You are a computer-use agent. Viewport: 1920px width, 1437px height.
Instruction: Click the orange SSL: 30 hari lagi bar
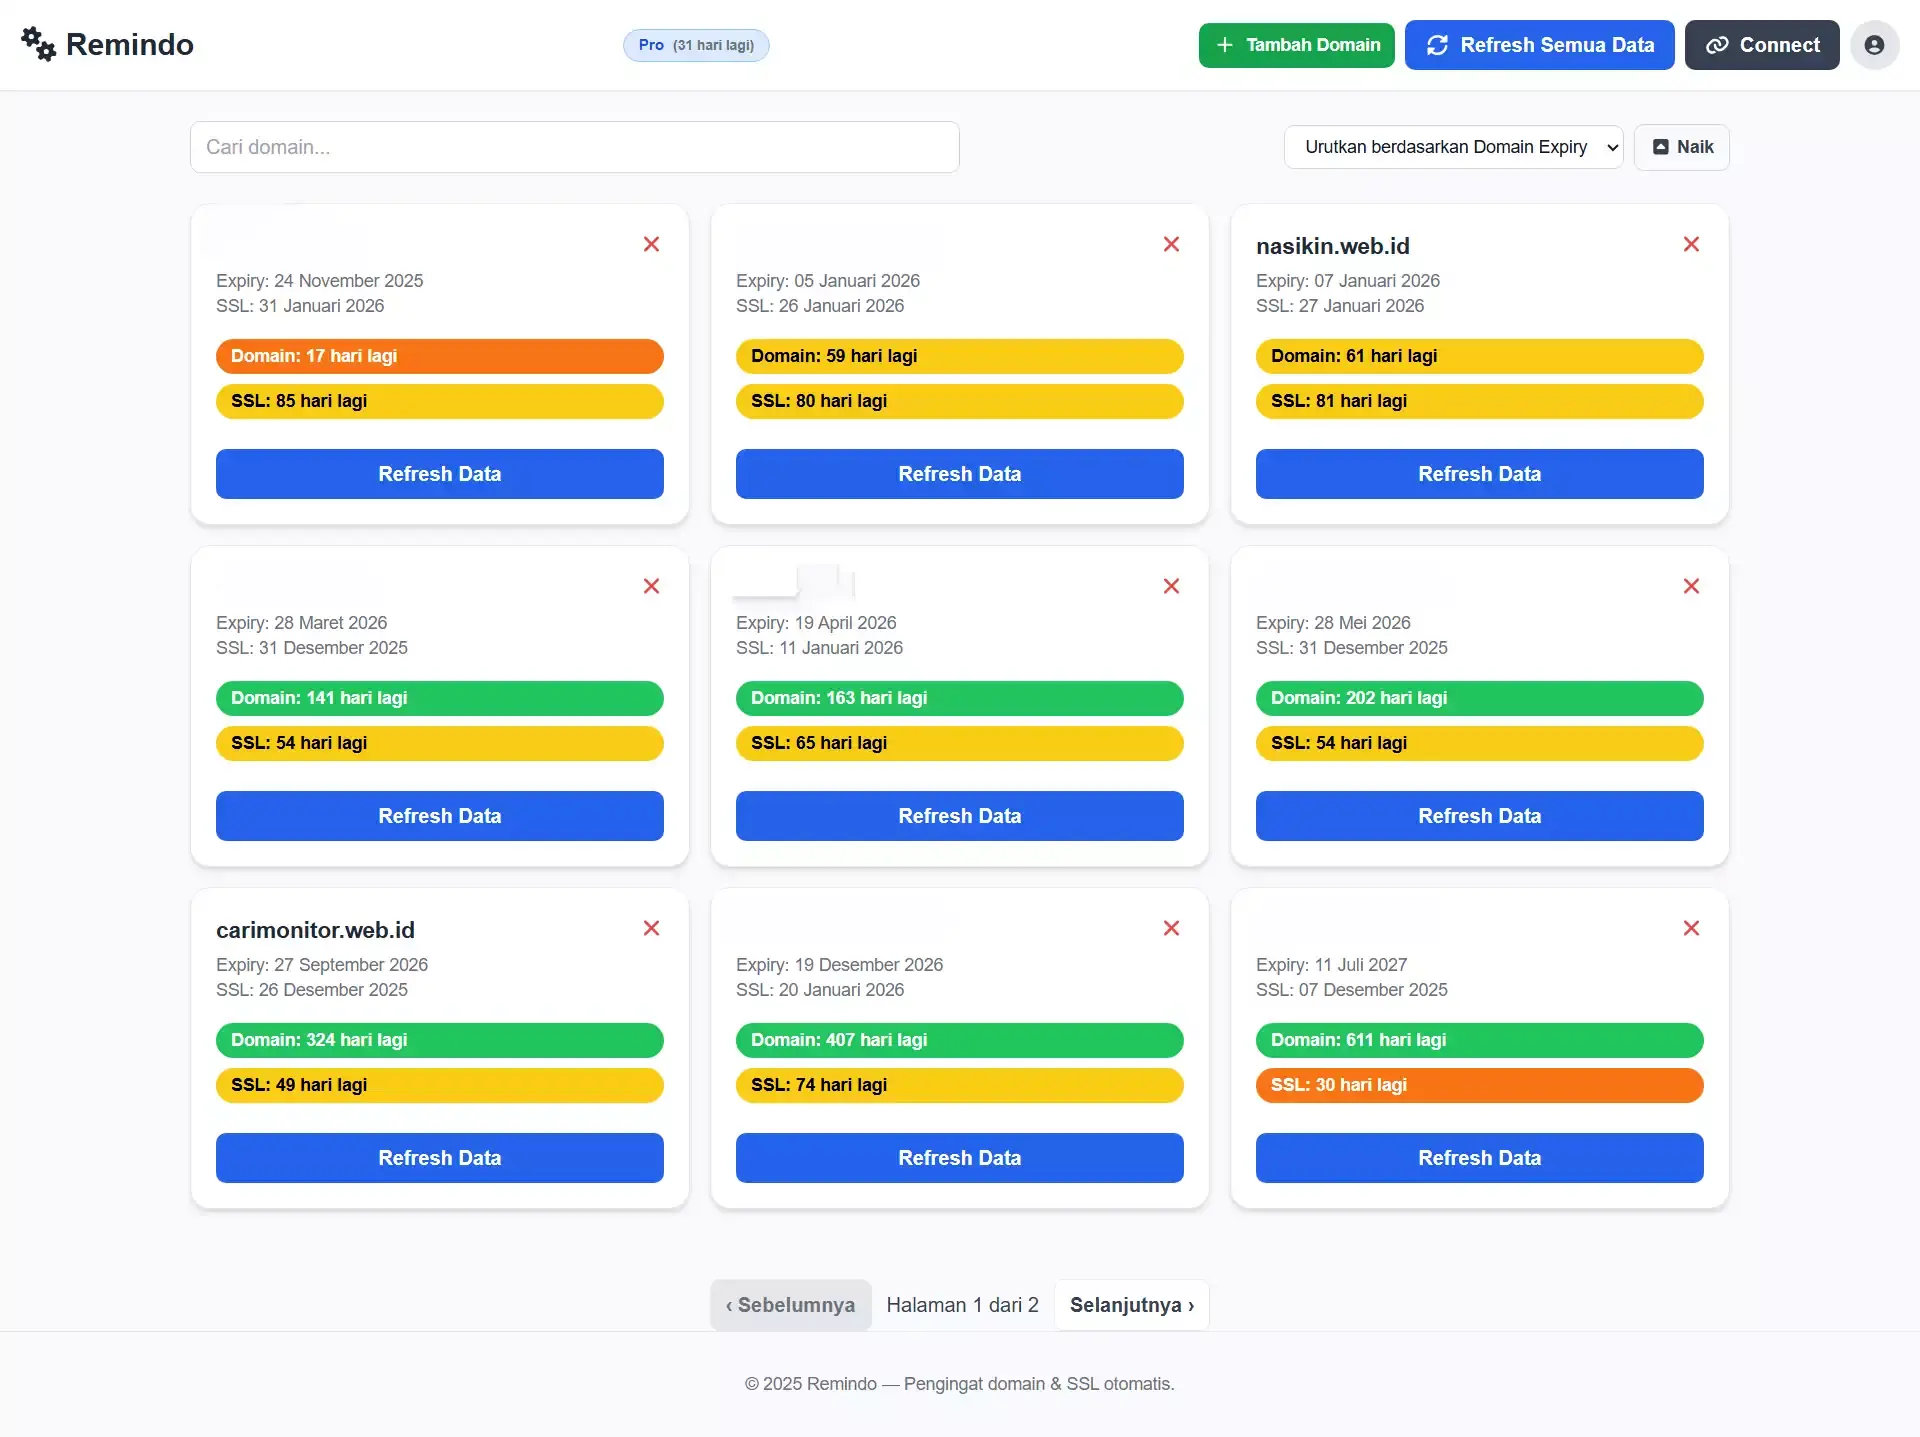1480,1085
